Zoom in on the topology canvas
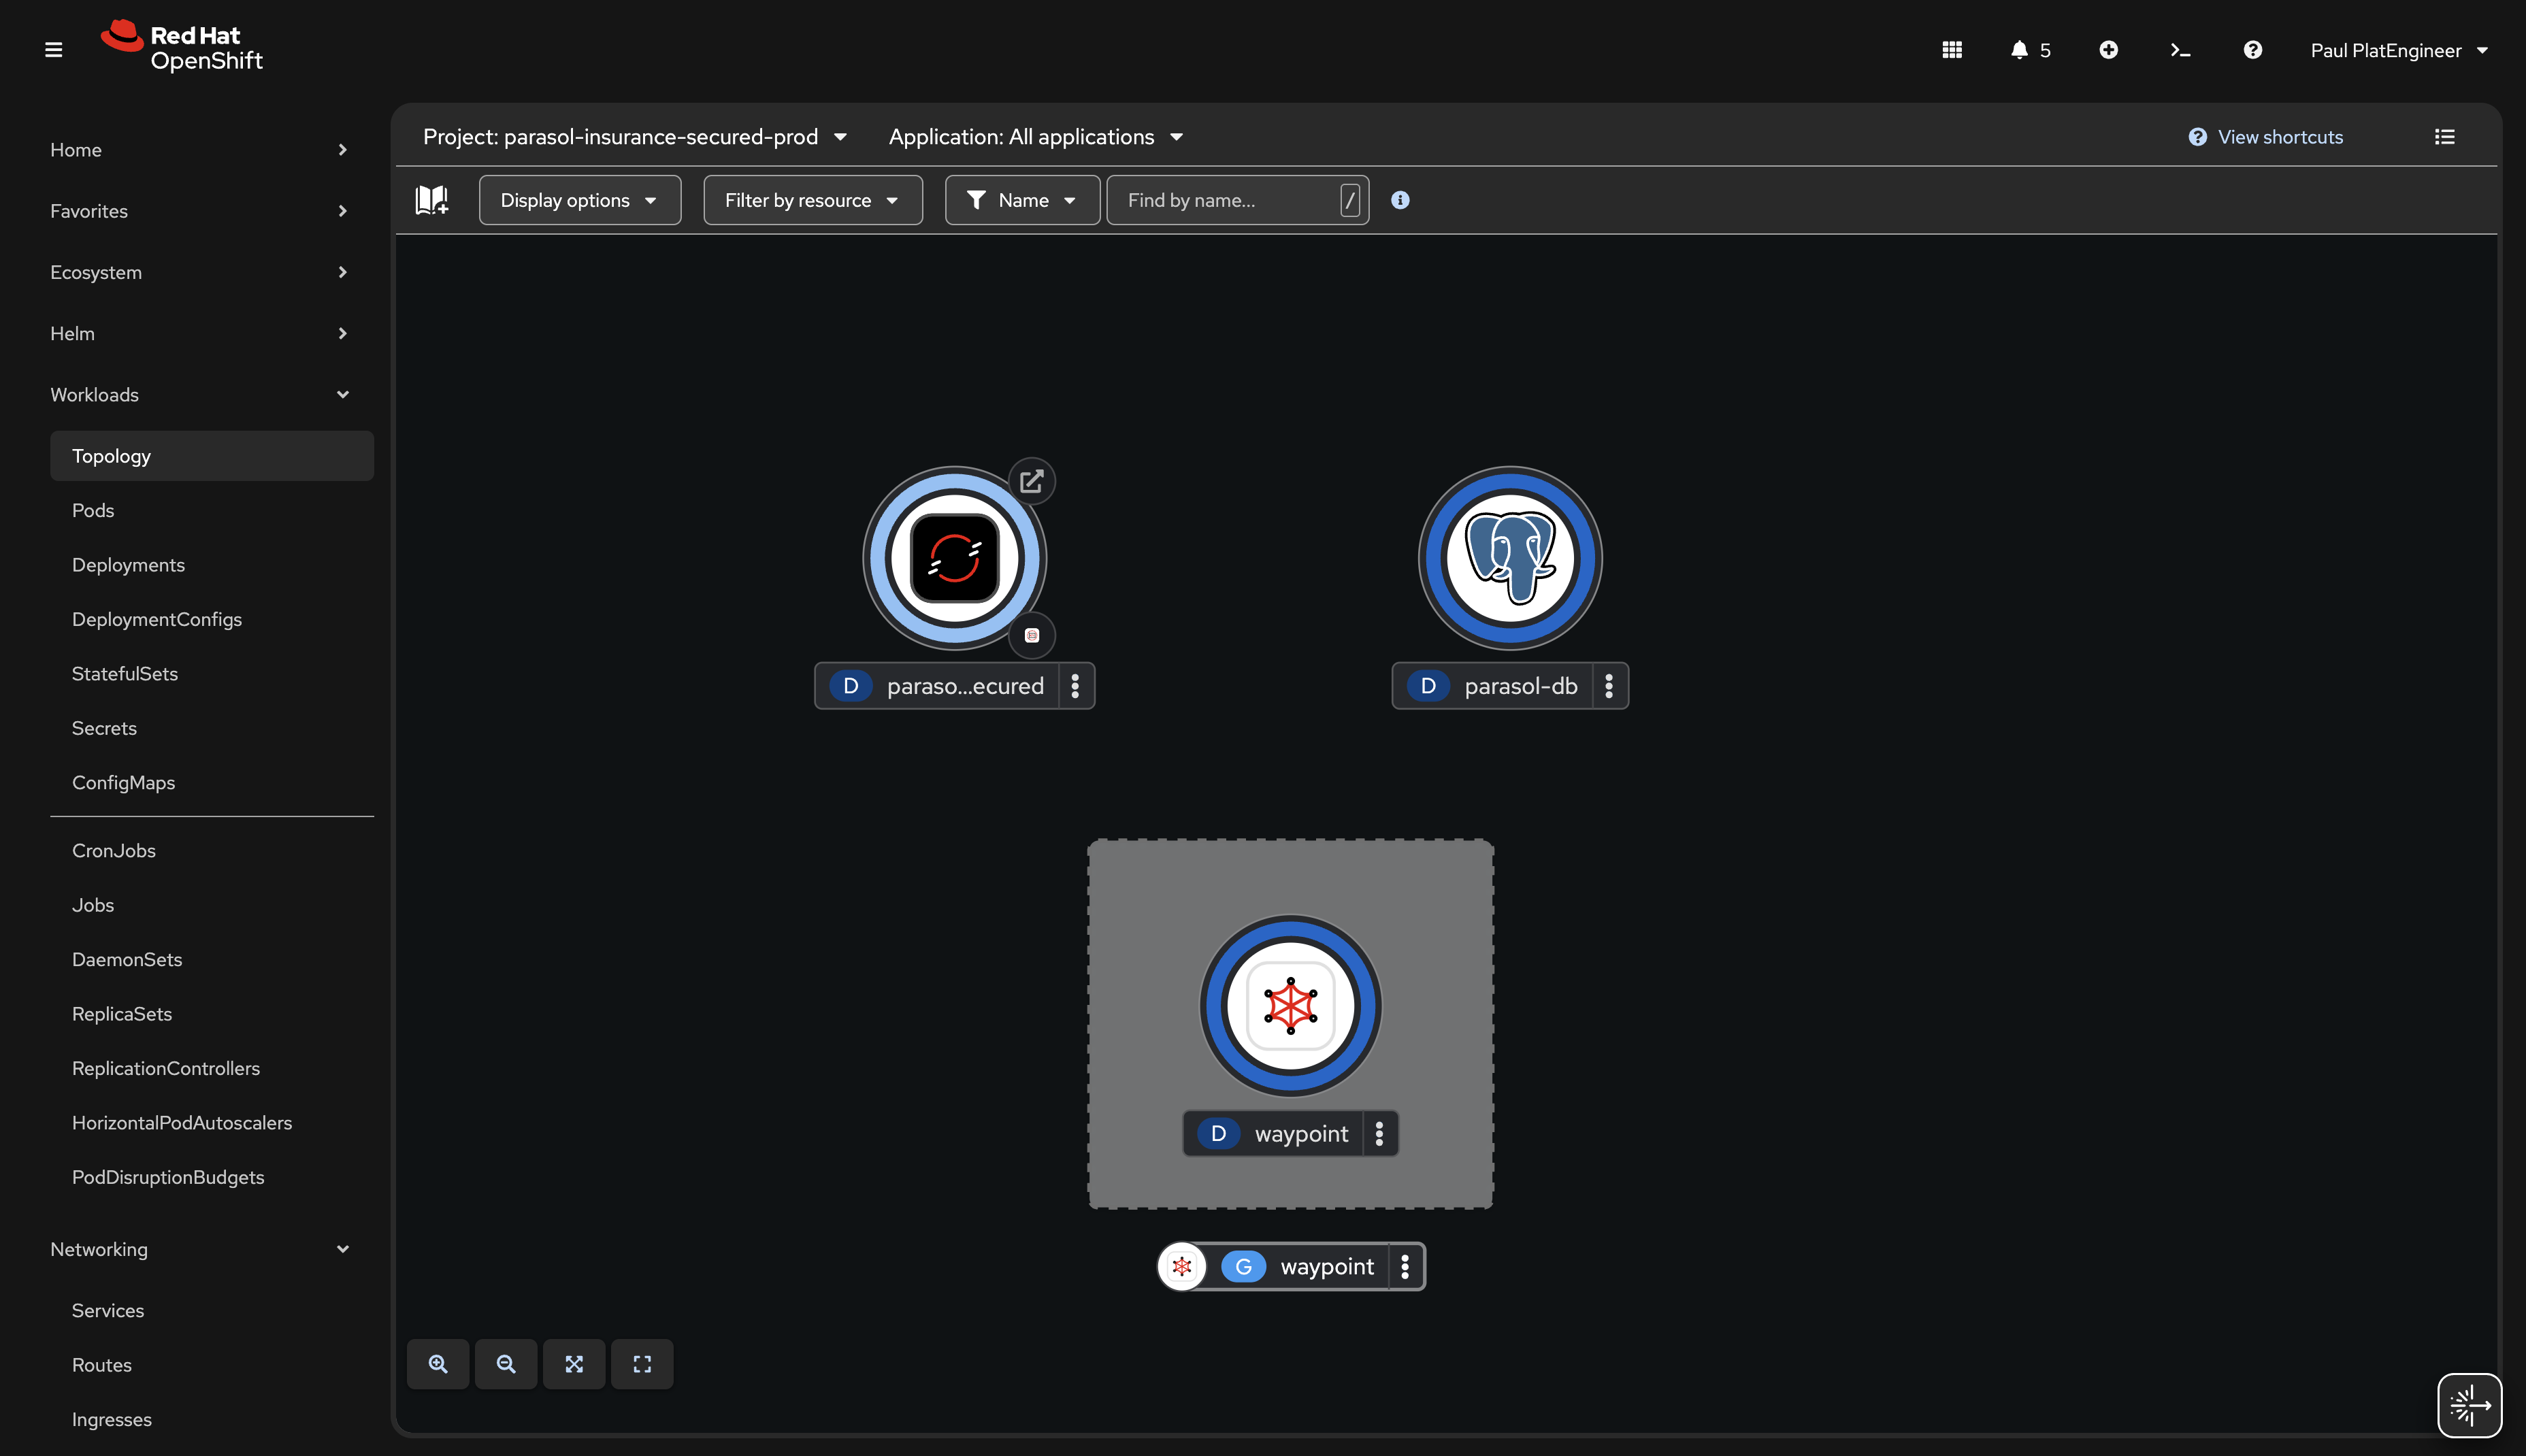The width and height of the screenshot is (2526, 1456). (438, 1363)
